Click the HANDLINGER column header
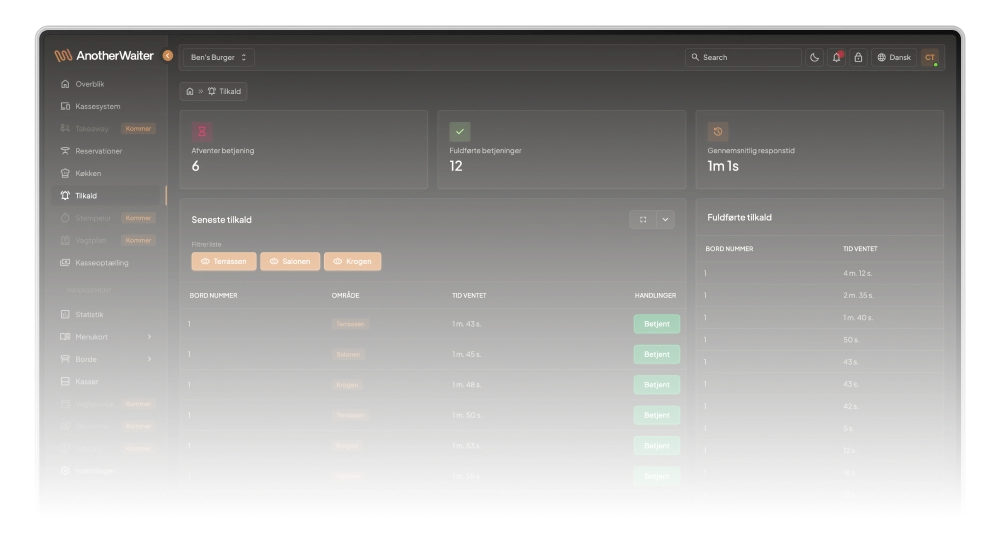This screenshot has width=1000, height=533. click(655, 295)
